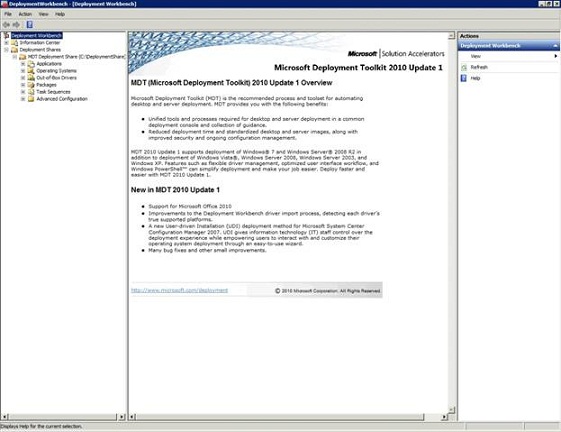Click the Back arrow toolbar icon
This screenshot has height=432, width=561.
pyautogui.click(x=6, y=25)
